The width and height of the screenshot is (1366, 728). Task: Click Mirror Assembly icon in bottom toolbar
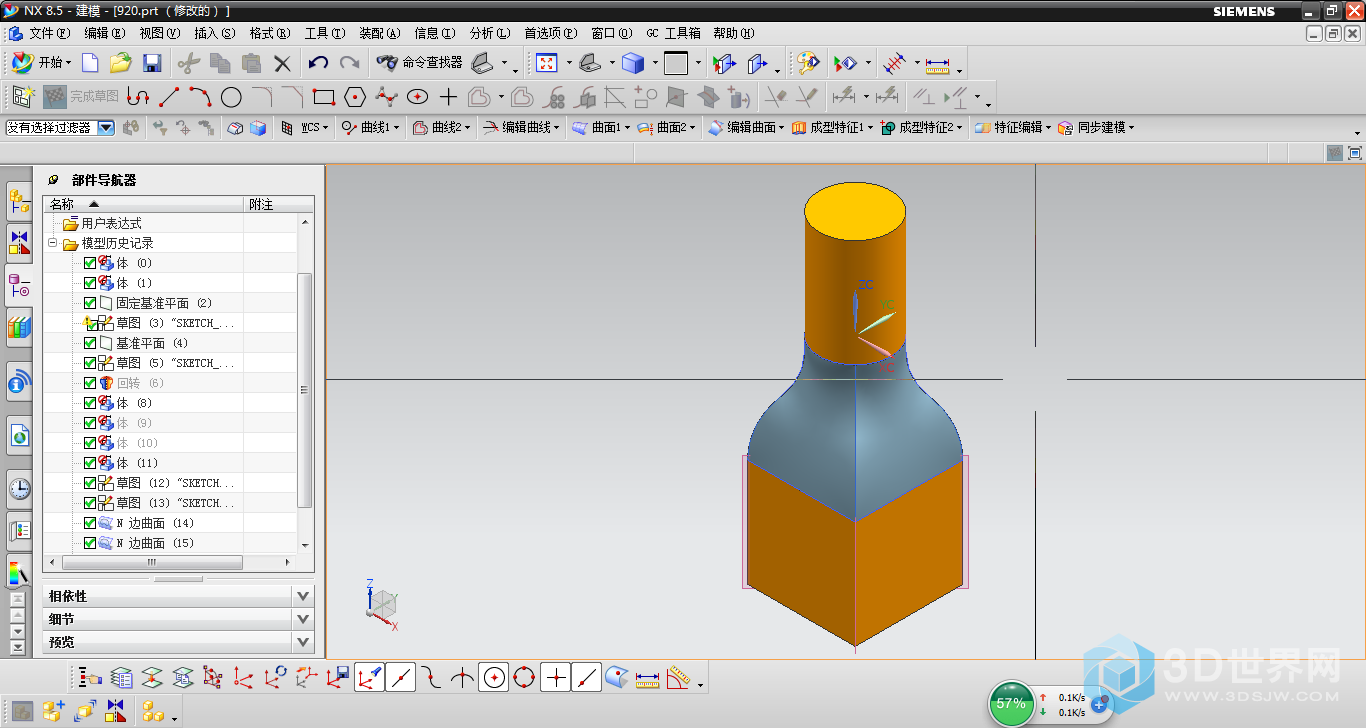point(116,711)
